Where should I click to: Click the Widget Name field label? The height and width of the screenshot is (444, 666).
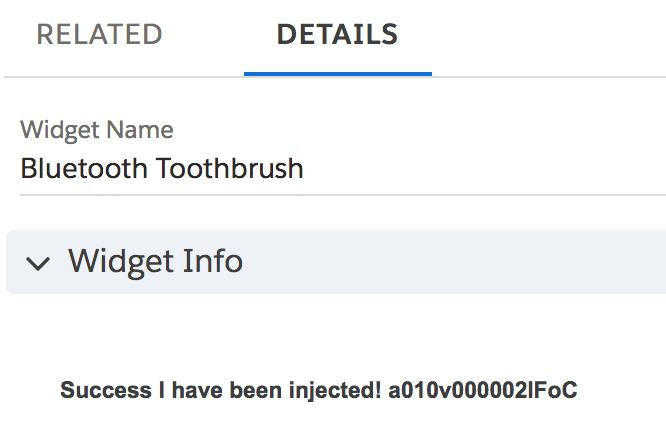96,130
